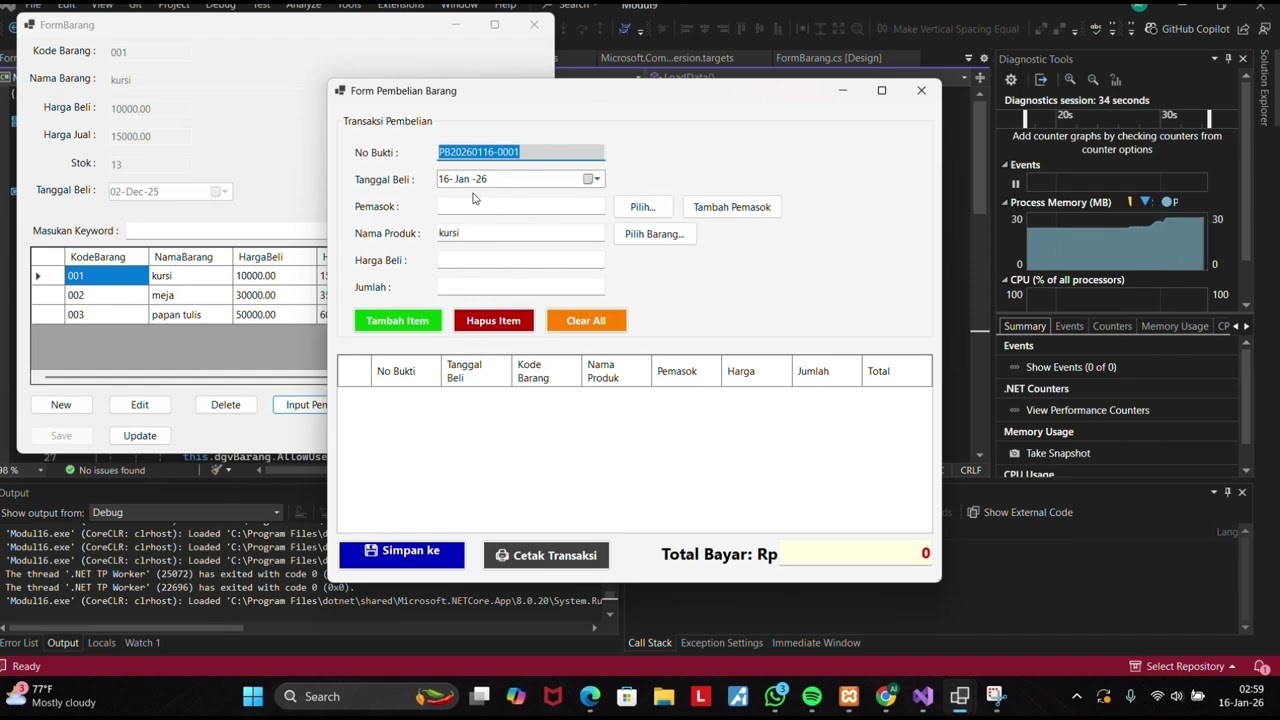
Task: Click Update button in FormBarang window
Action: (140, 436)
